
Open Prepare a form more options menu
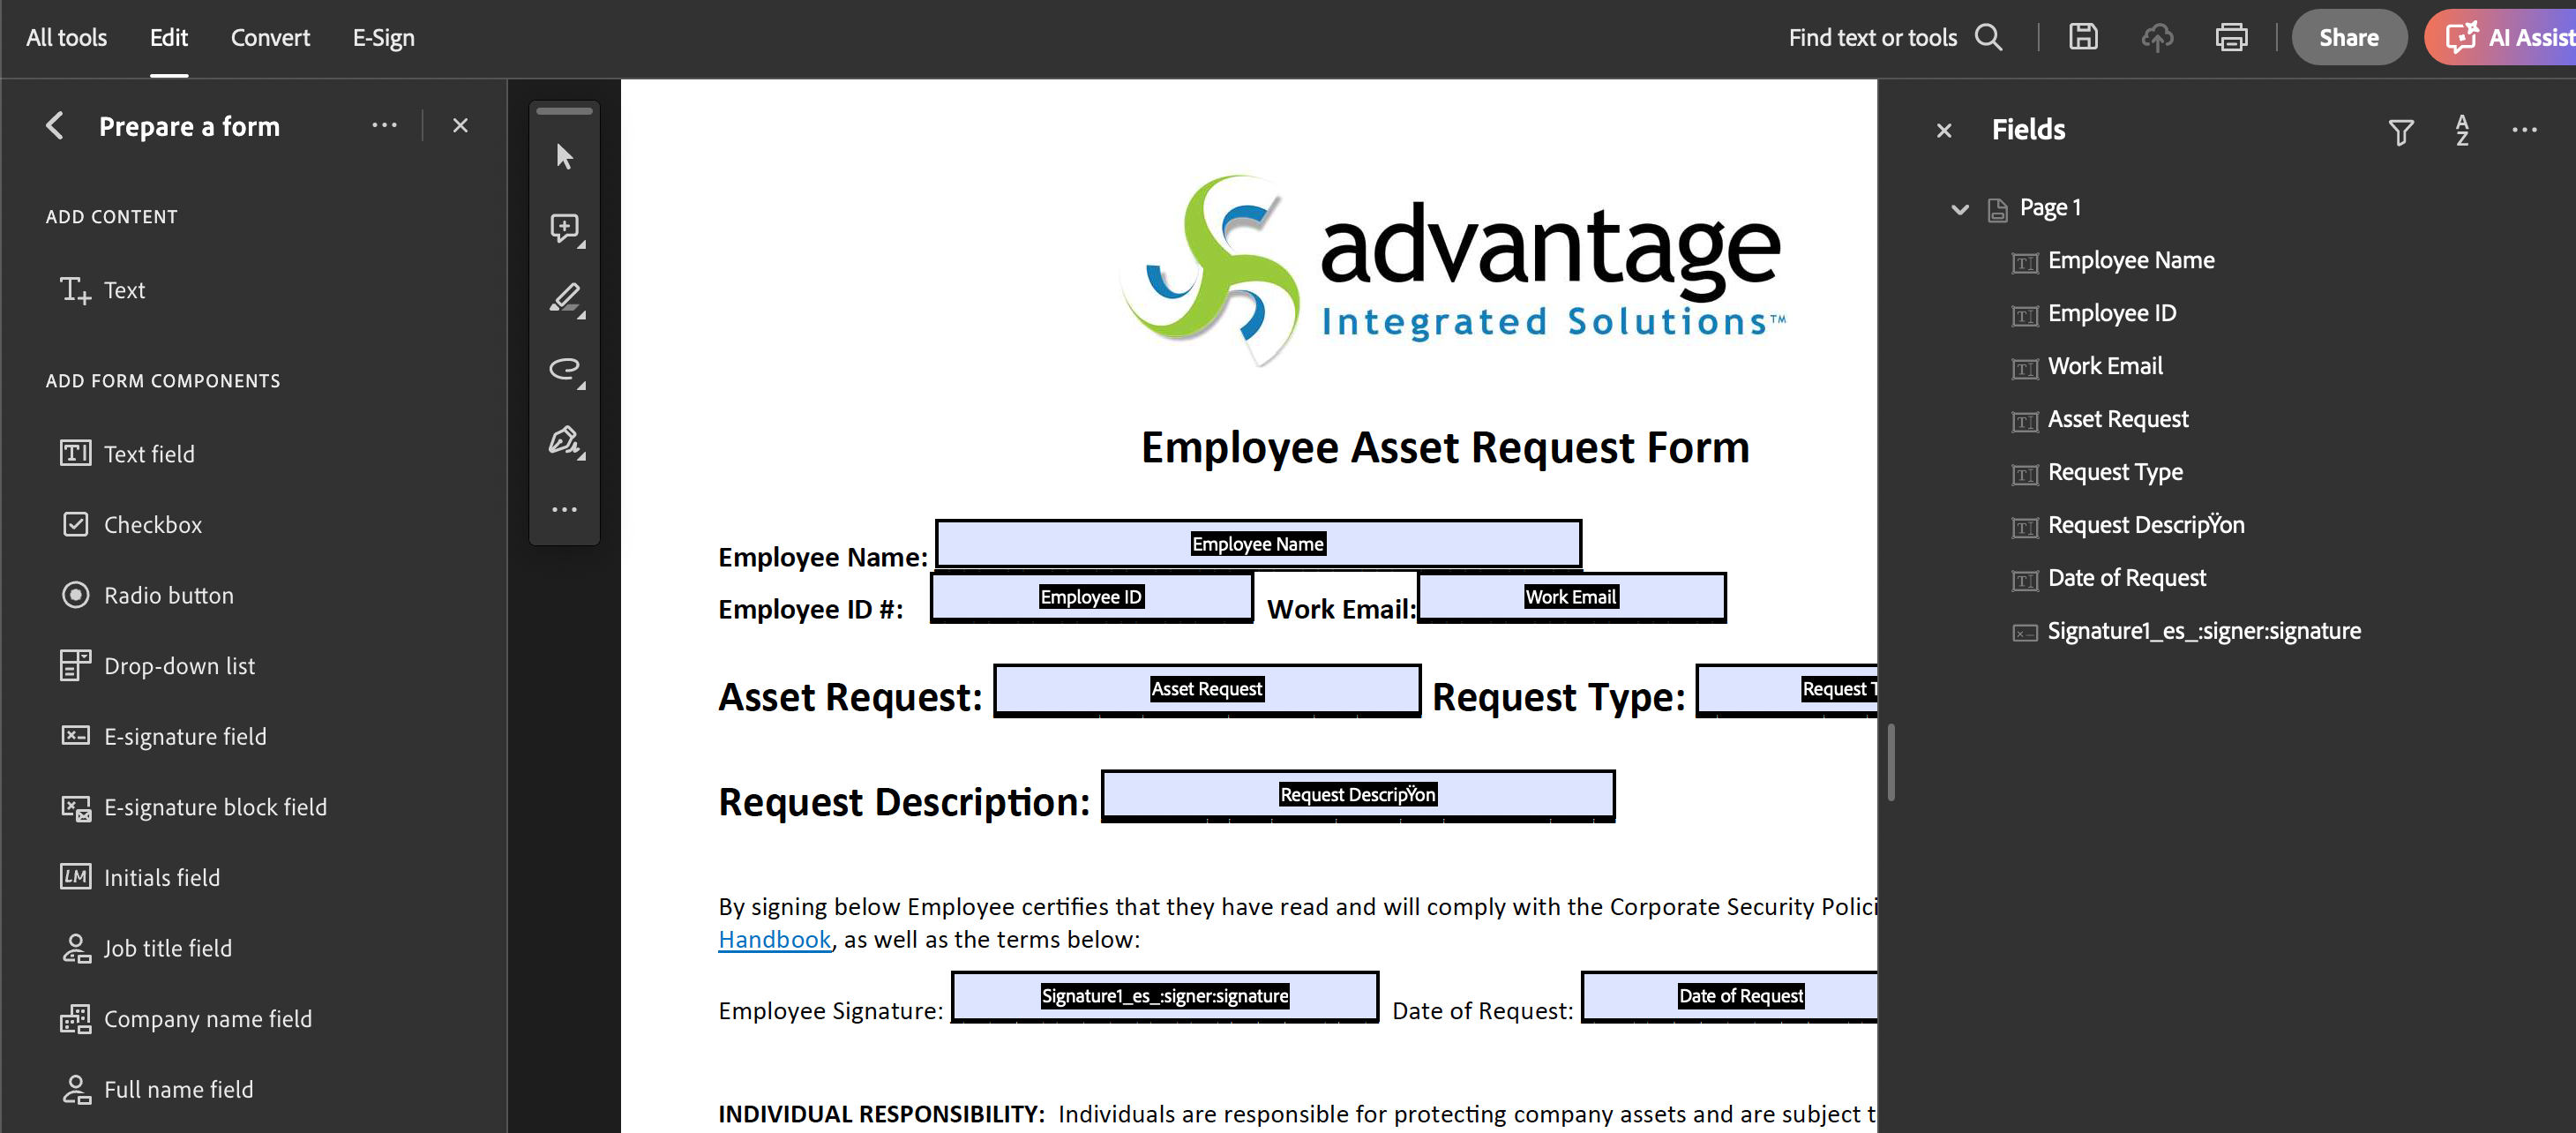384,126
